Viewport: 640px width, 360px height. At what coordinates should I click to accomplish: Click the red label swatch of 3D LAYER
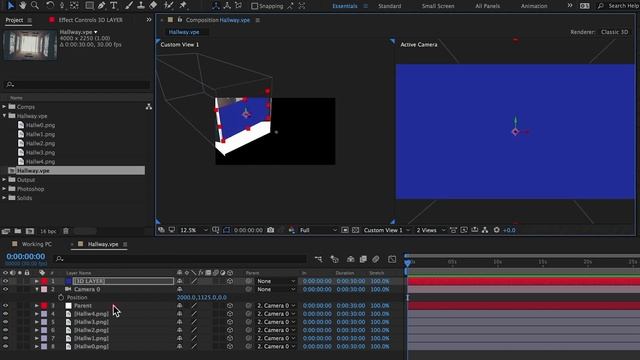[44, 281]
